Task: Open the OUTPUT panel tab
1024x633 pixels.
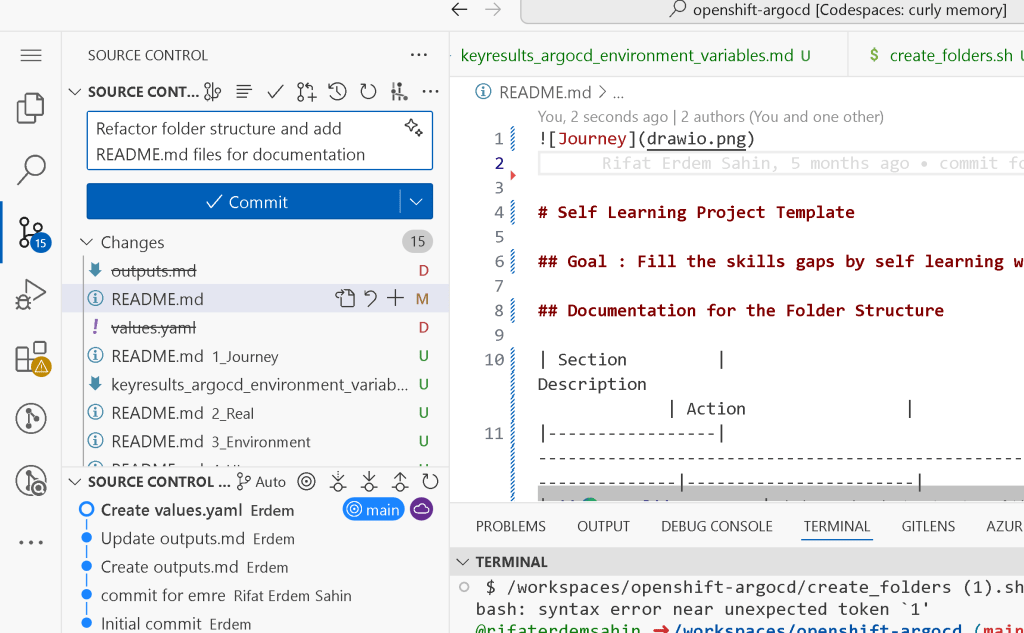Action: pos(603,527)
